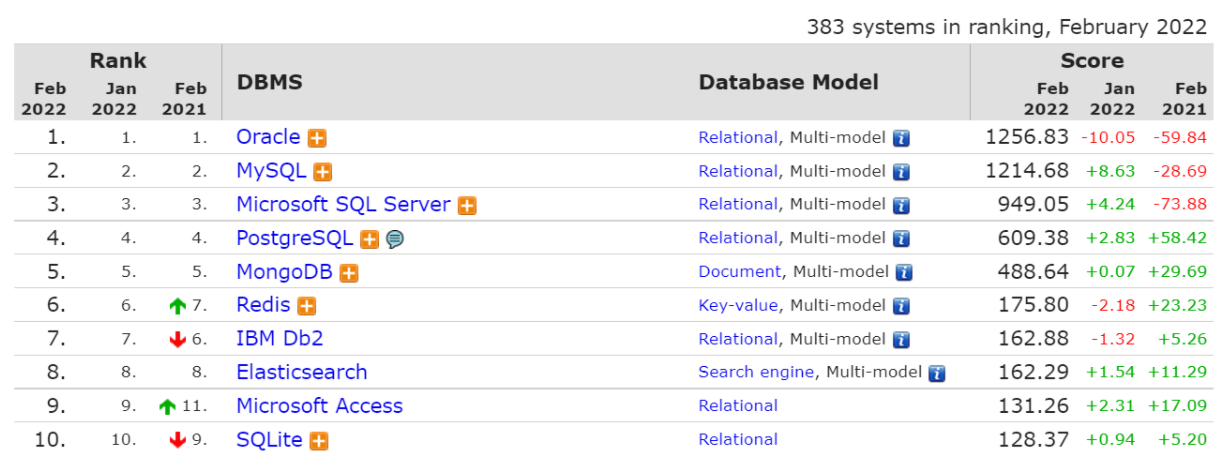Click the Rank column header
This screenshot has height=457, width=1230.
point(118,61)
